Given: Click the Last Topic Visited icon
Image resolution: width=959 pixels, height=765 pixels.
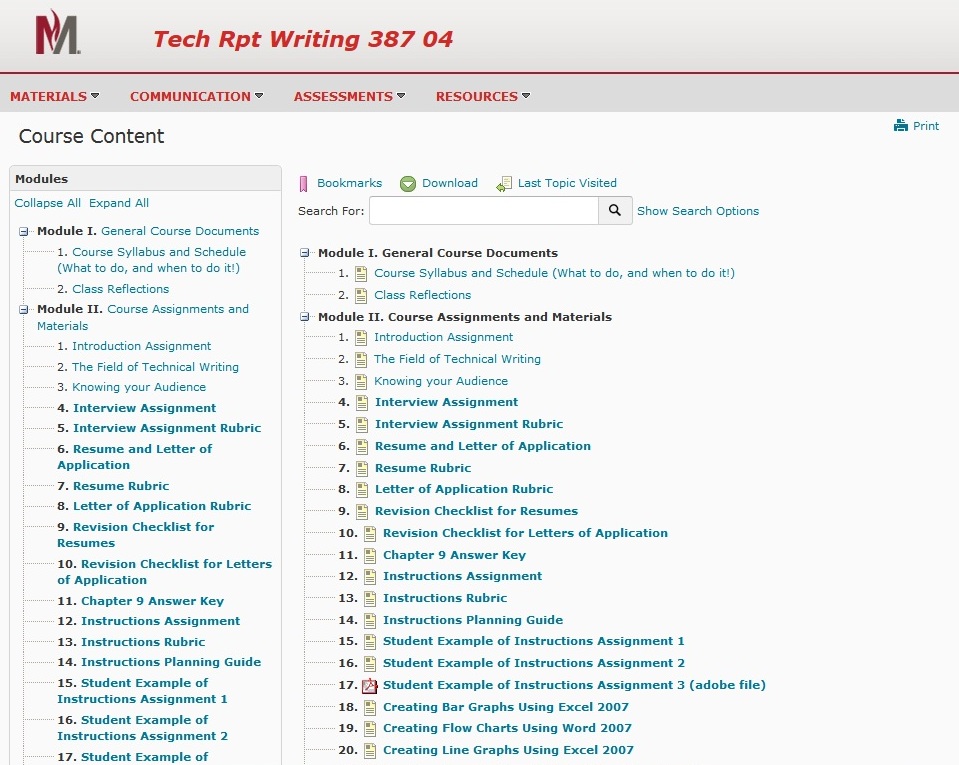Looking at the screenshot, I should click(504, 184).
